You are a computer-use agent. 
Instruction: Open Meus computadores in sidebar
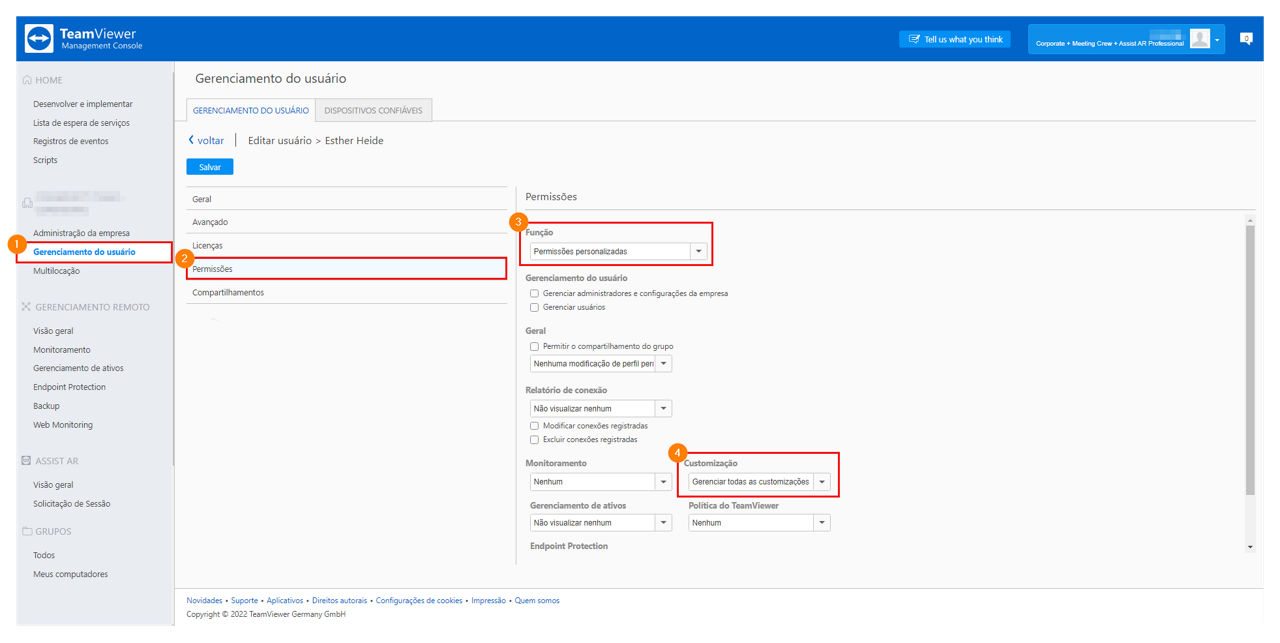(70, 574)
